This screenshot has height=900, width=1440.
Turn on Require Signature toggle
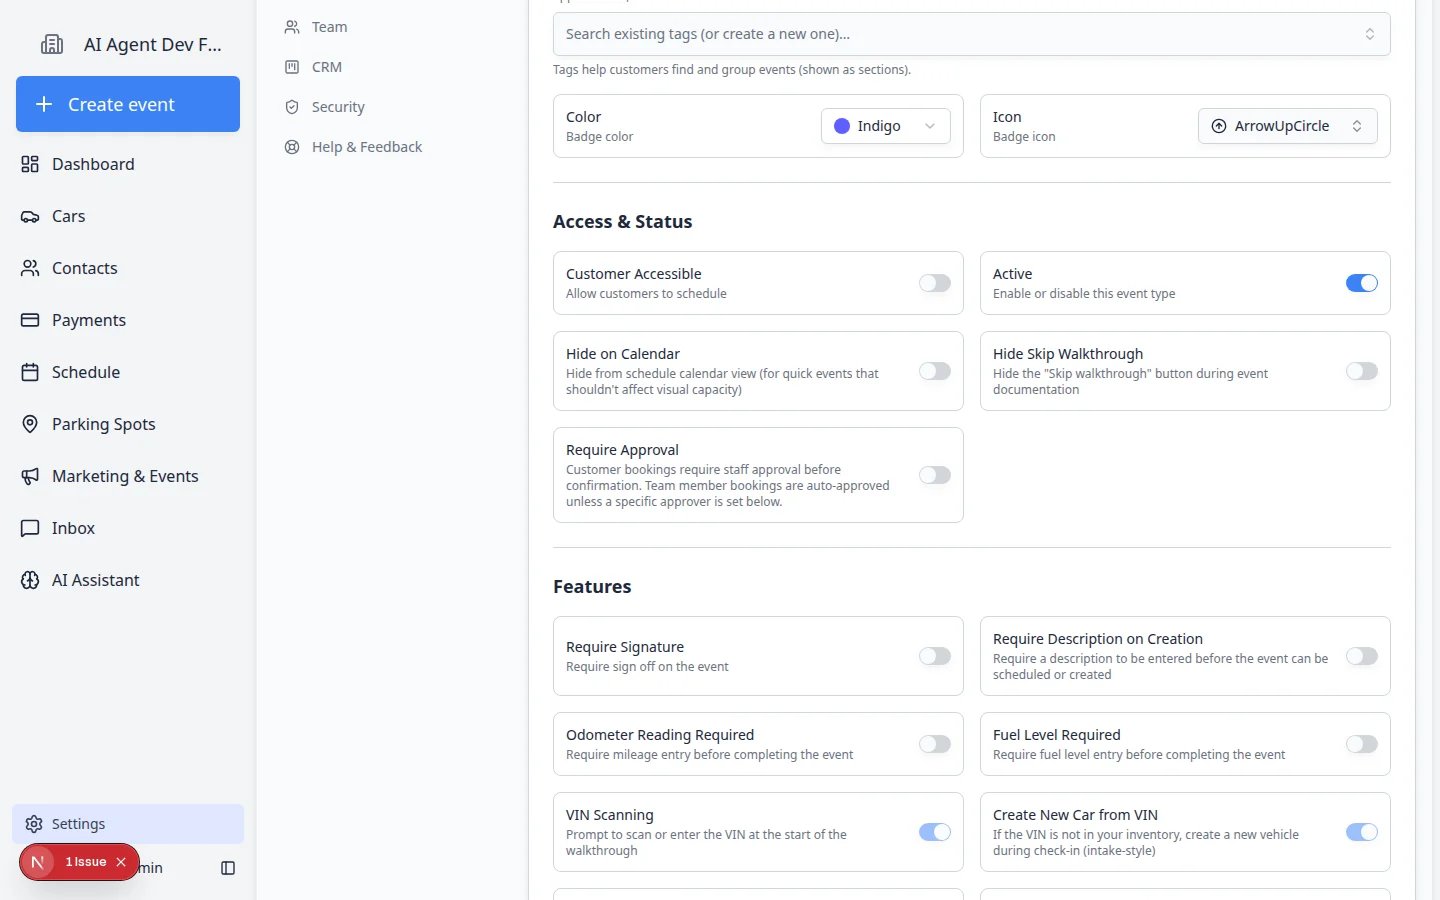(935, 656)
